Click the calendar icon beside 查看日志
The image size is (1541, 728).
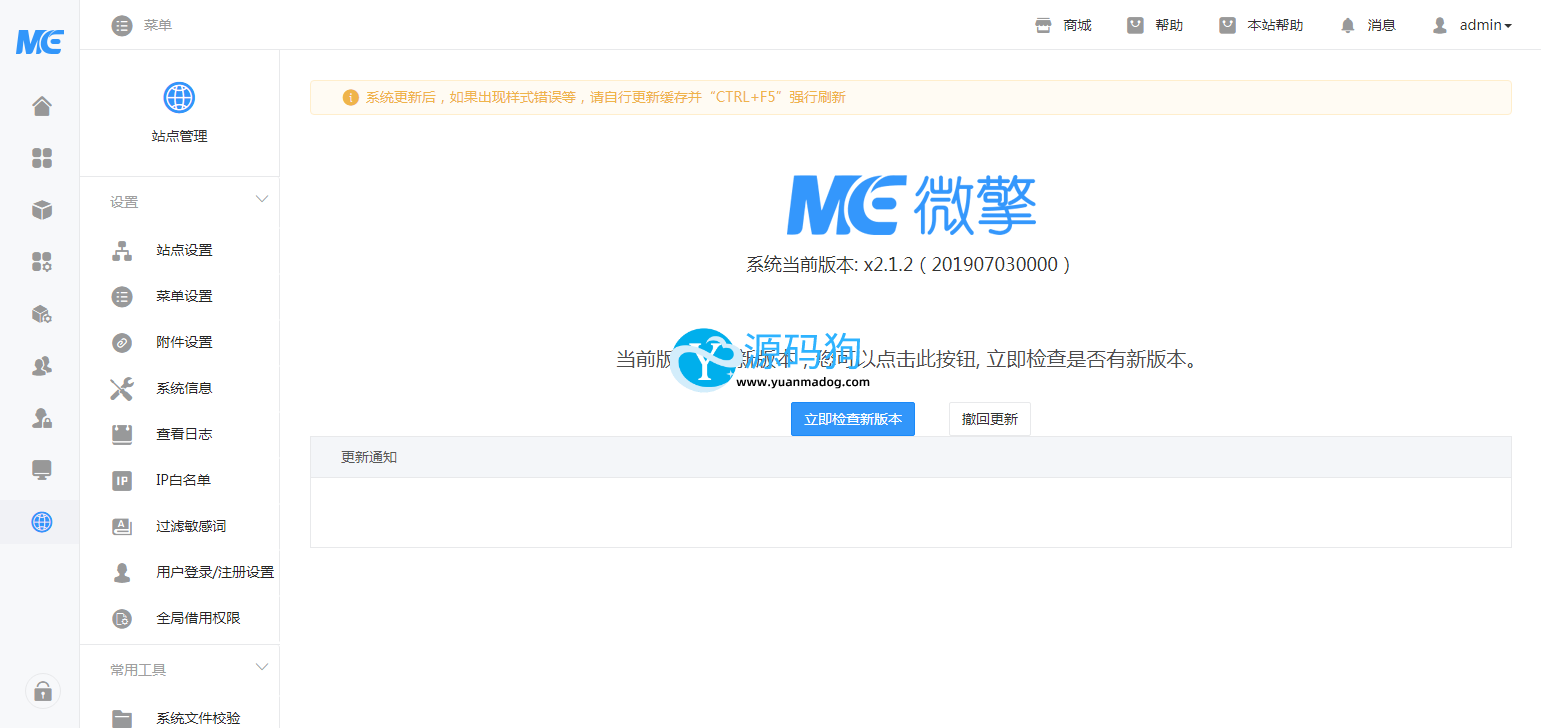(x=122, y=434)
